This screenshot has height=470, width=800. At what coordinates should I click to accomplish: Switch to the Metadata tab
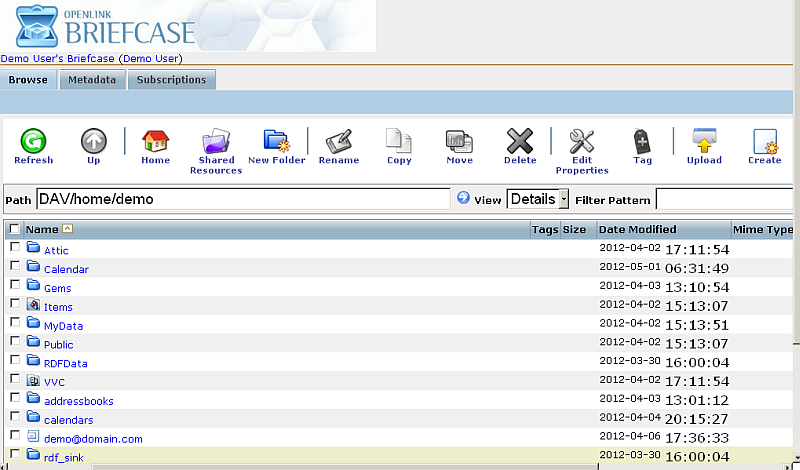92,80
